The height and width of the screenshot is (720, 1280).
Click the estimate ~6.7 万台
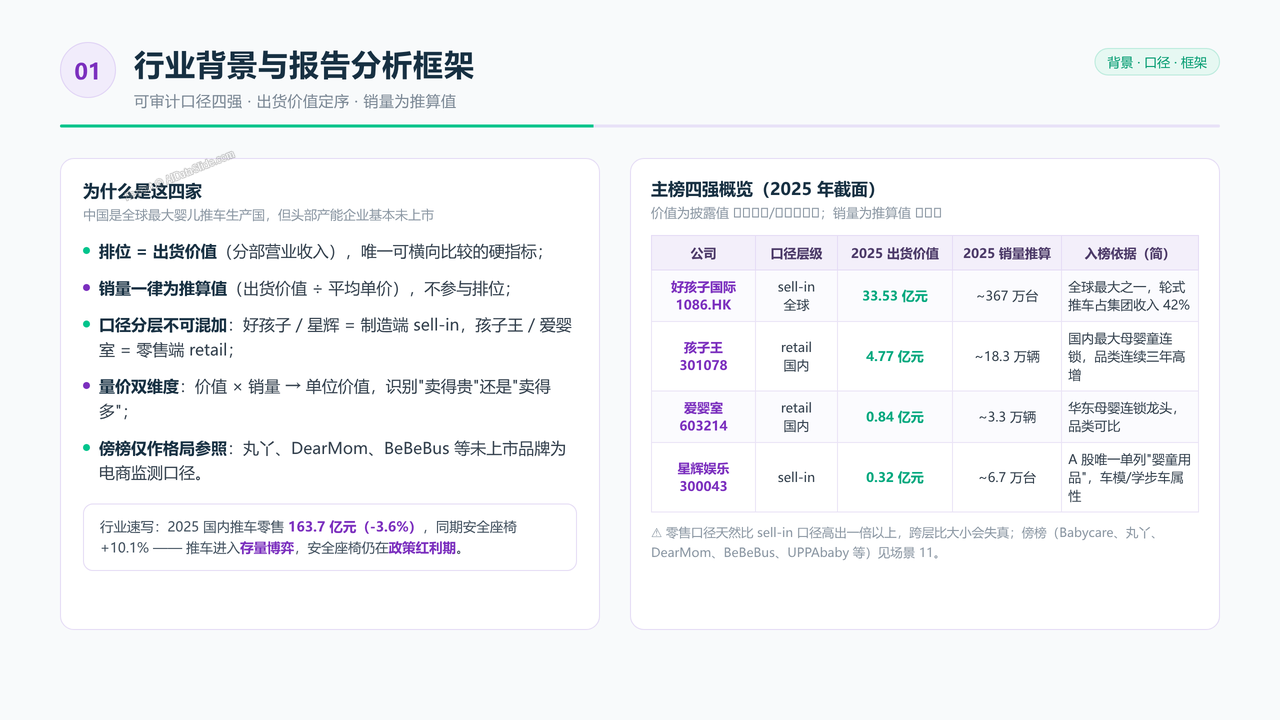coord(1007,477)
